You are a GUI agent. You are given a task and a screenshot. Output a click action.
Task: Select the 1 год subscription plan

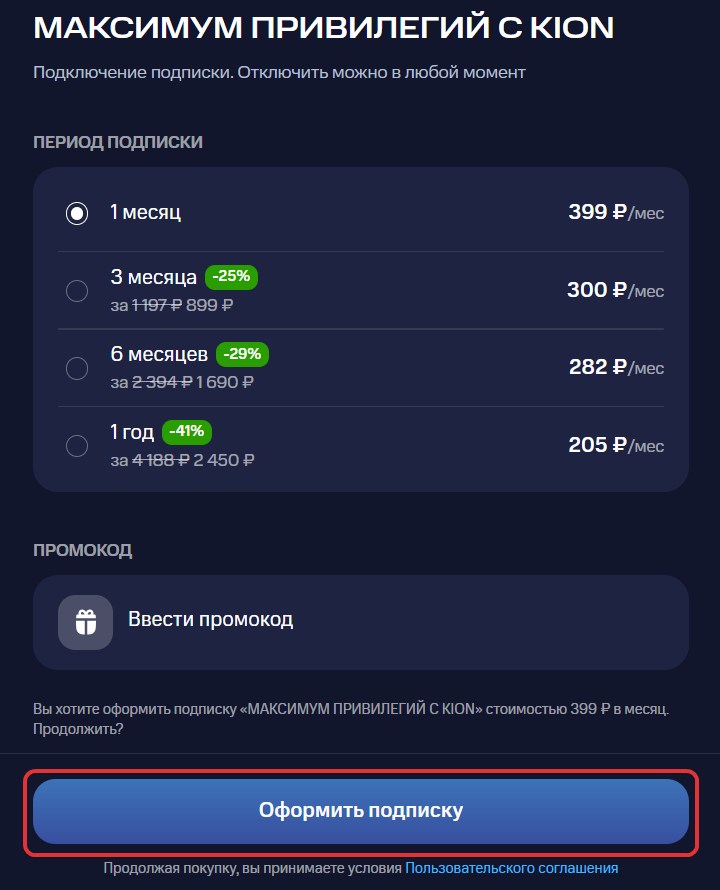pos(77,446)
